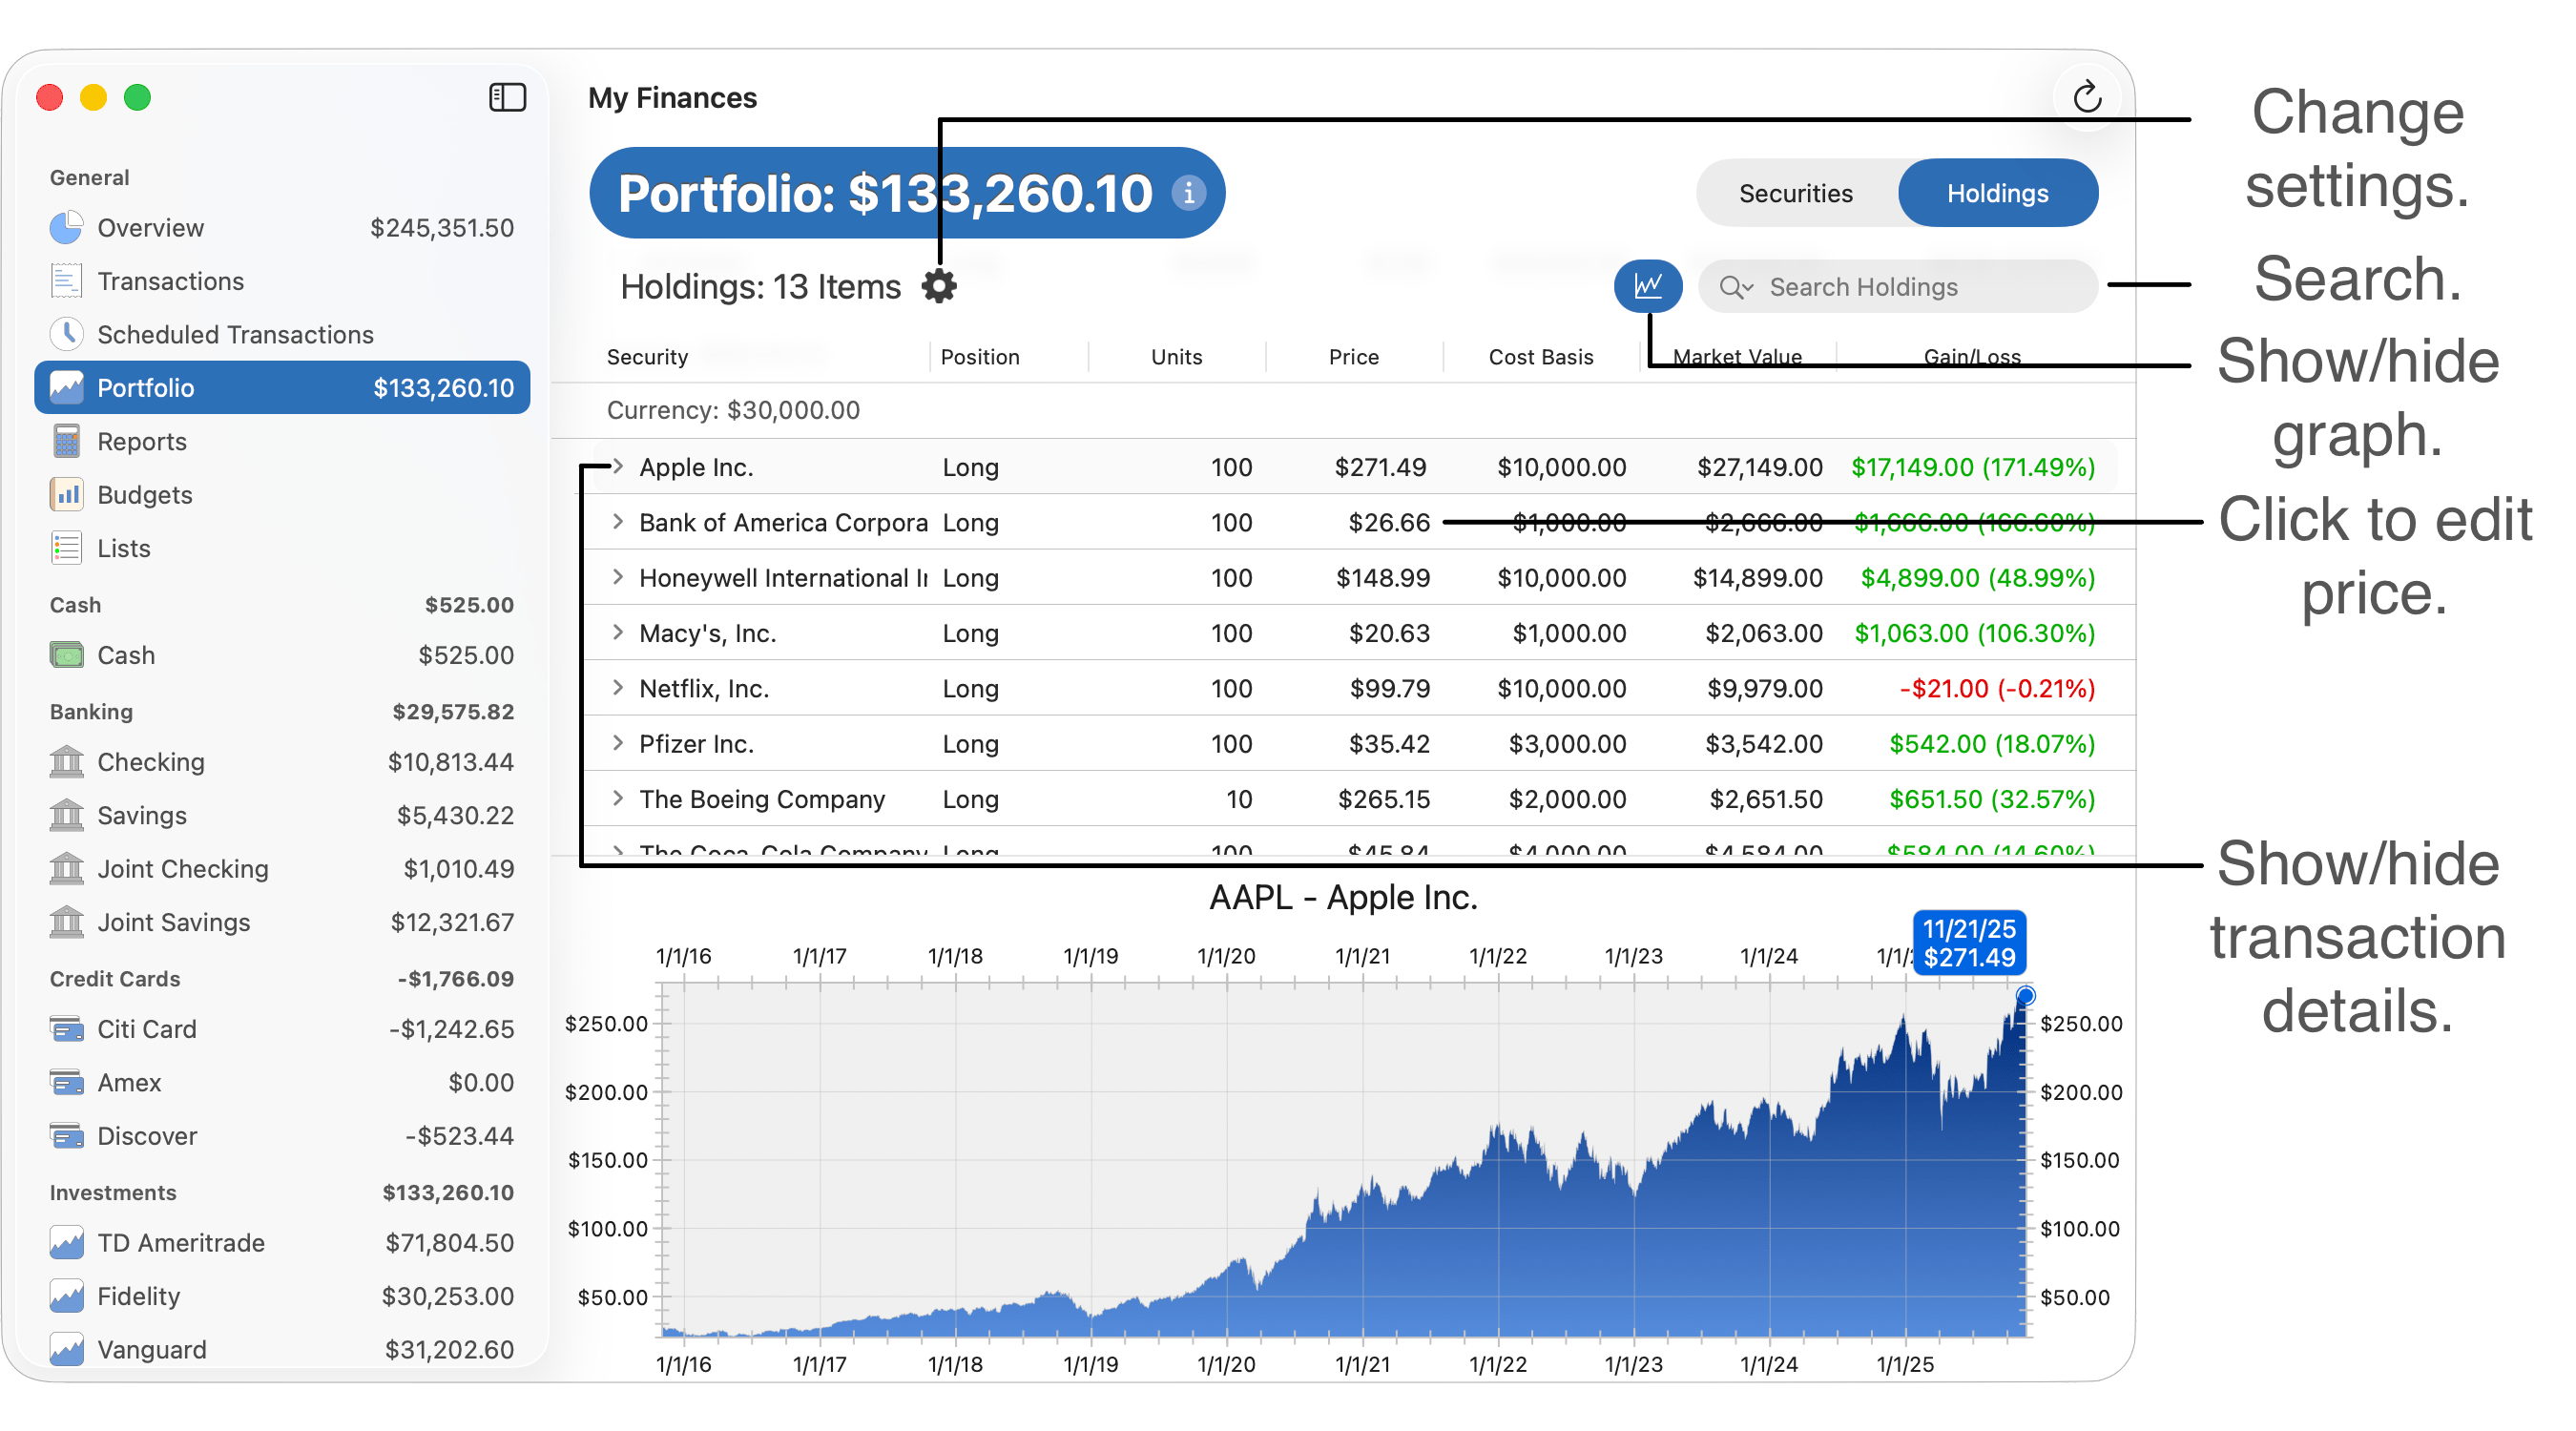This screenshot has width=2576, height=1431.
Task: Click the refresh icon at top right
Action: (2087, 97)
